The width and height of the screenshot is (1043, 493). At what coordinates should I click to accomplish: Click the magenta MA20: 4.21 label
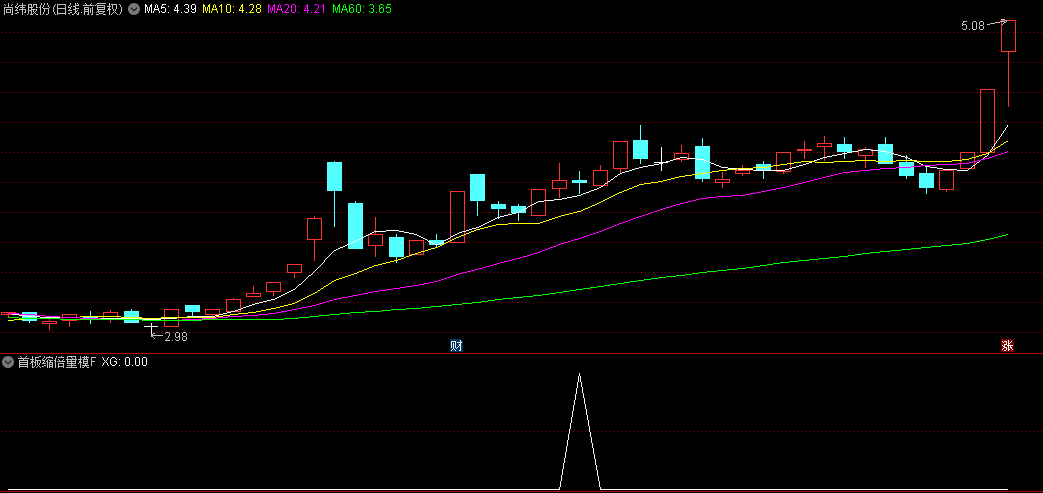[296, 9]
